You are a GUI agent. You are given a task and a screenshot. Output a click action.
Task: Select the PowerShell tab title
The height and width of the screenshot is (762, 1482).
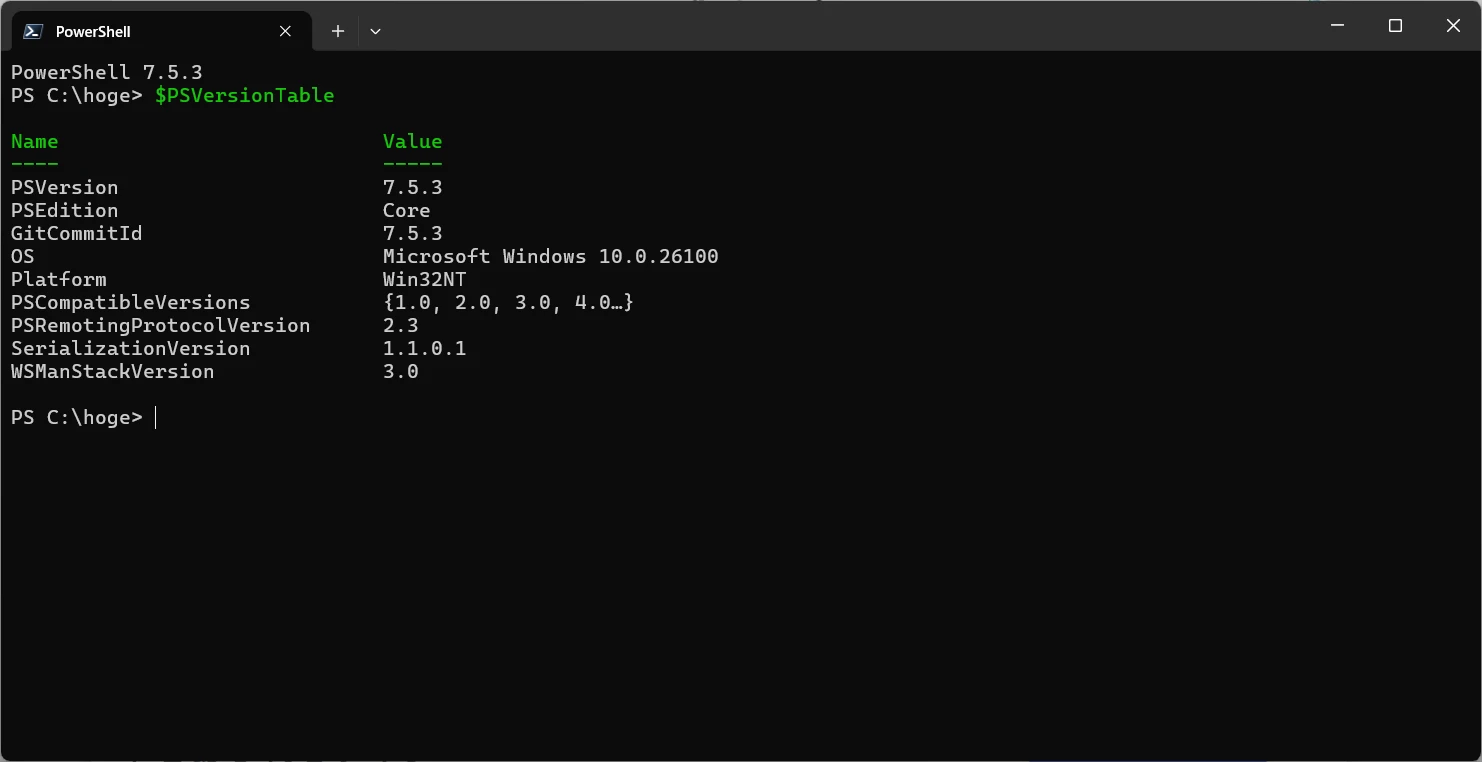pos(93,32)
